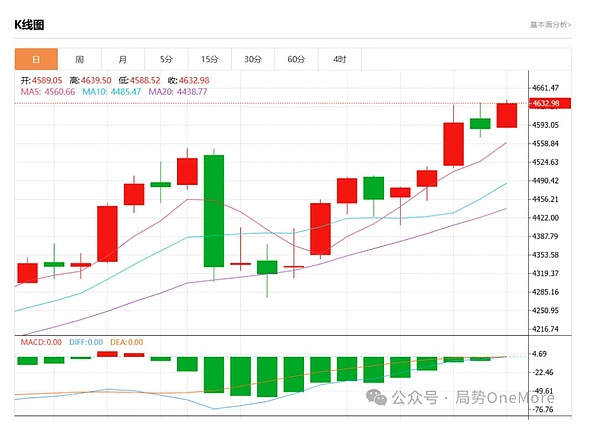Select the 15分 interval tab
The width and height of the screenshot is (600, 435).
click(x=209, y=59)
